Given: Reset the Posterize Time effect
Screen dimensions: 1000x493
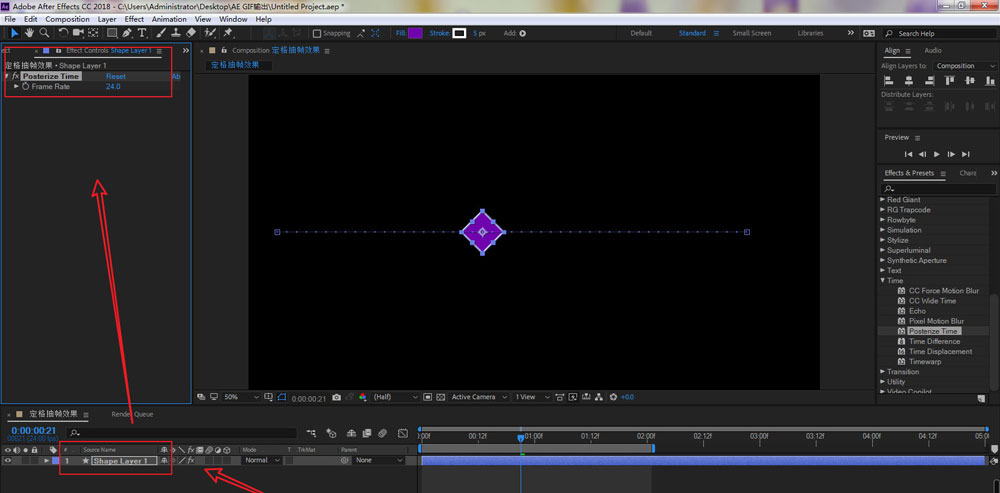Looking at the screenshot, I should pos(116,76).
